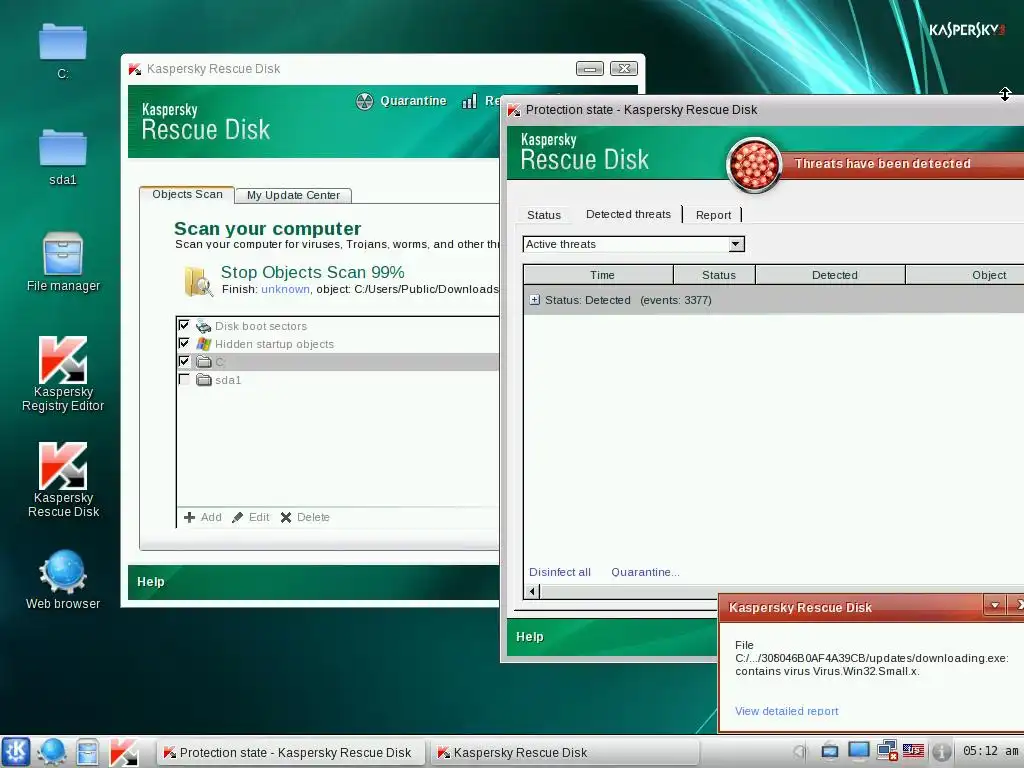Select the sda1 row in scan list

(x=338, y=379)
